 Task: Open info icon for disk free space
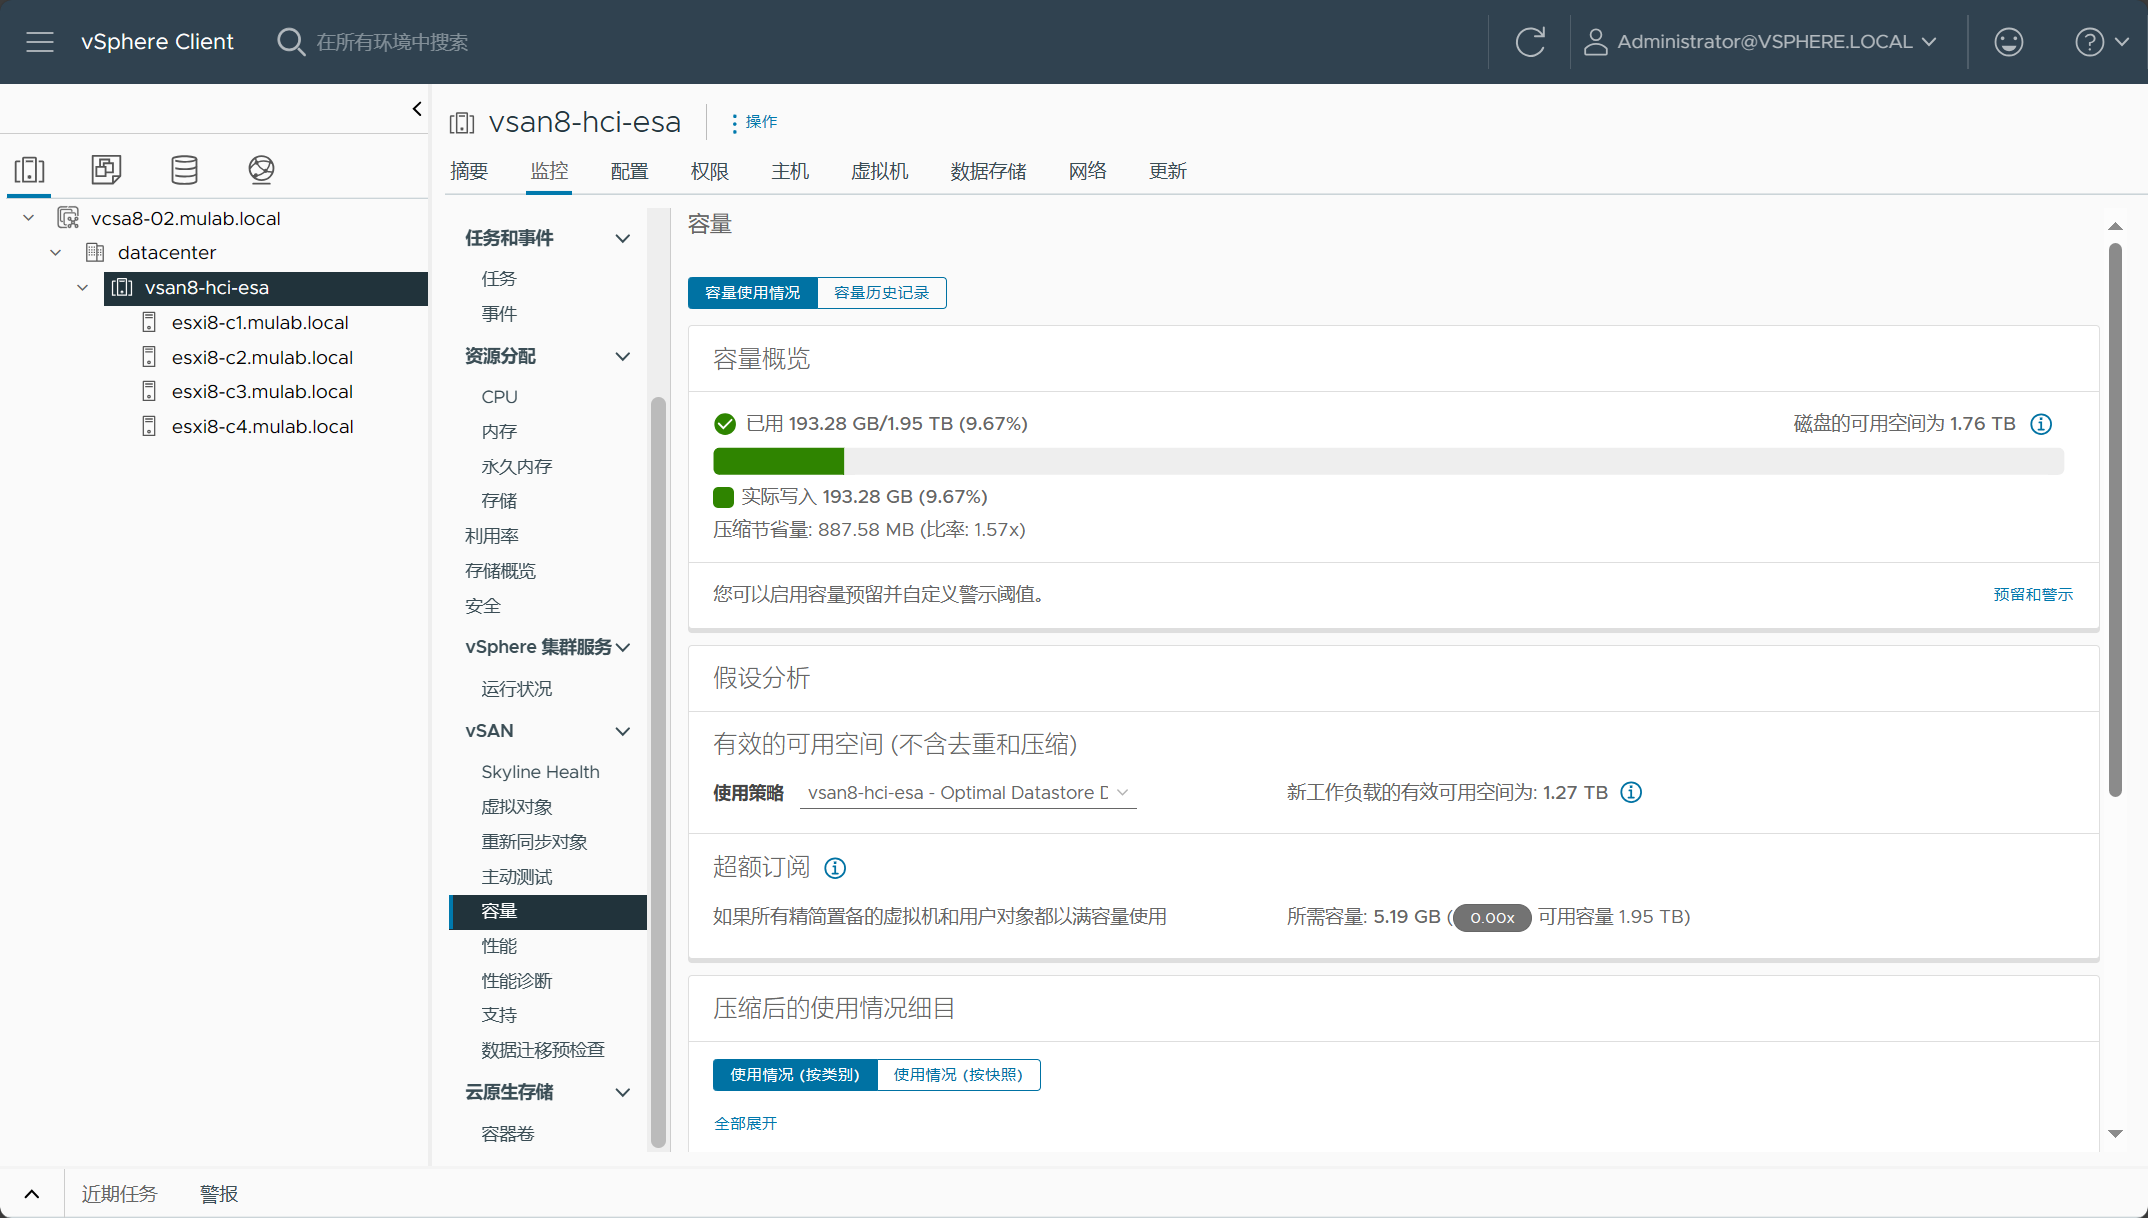(x=2041, y=424)
